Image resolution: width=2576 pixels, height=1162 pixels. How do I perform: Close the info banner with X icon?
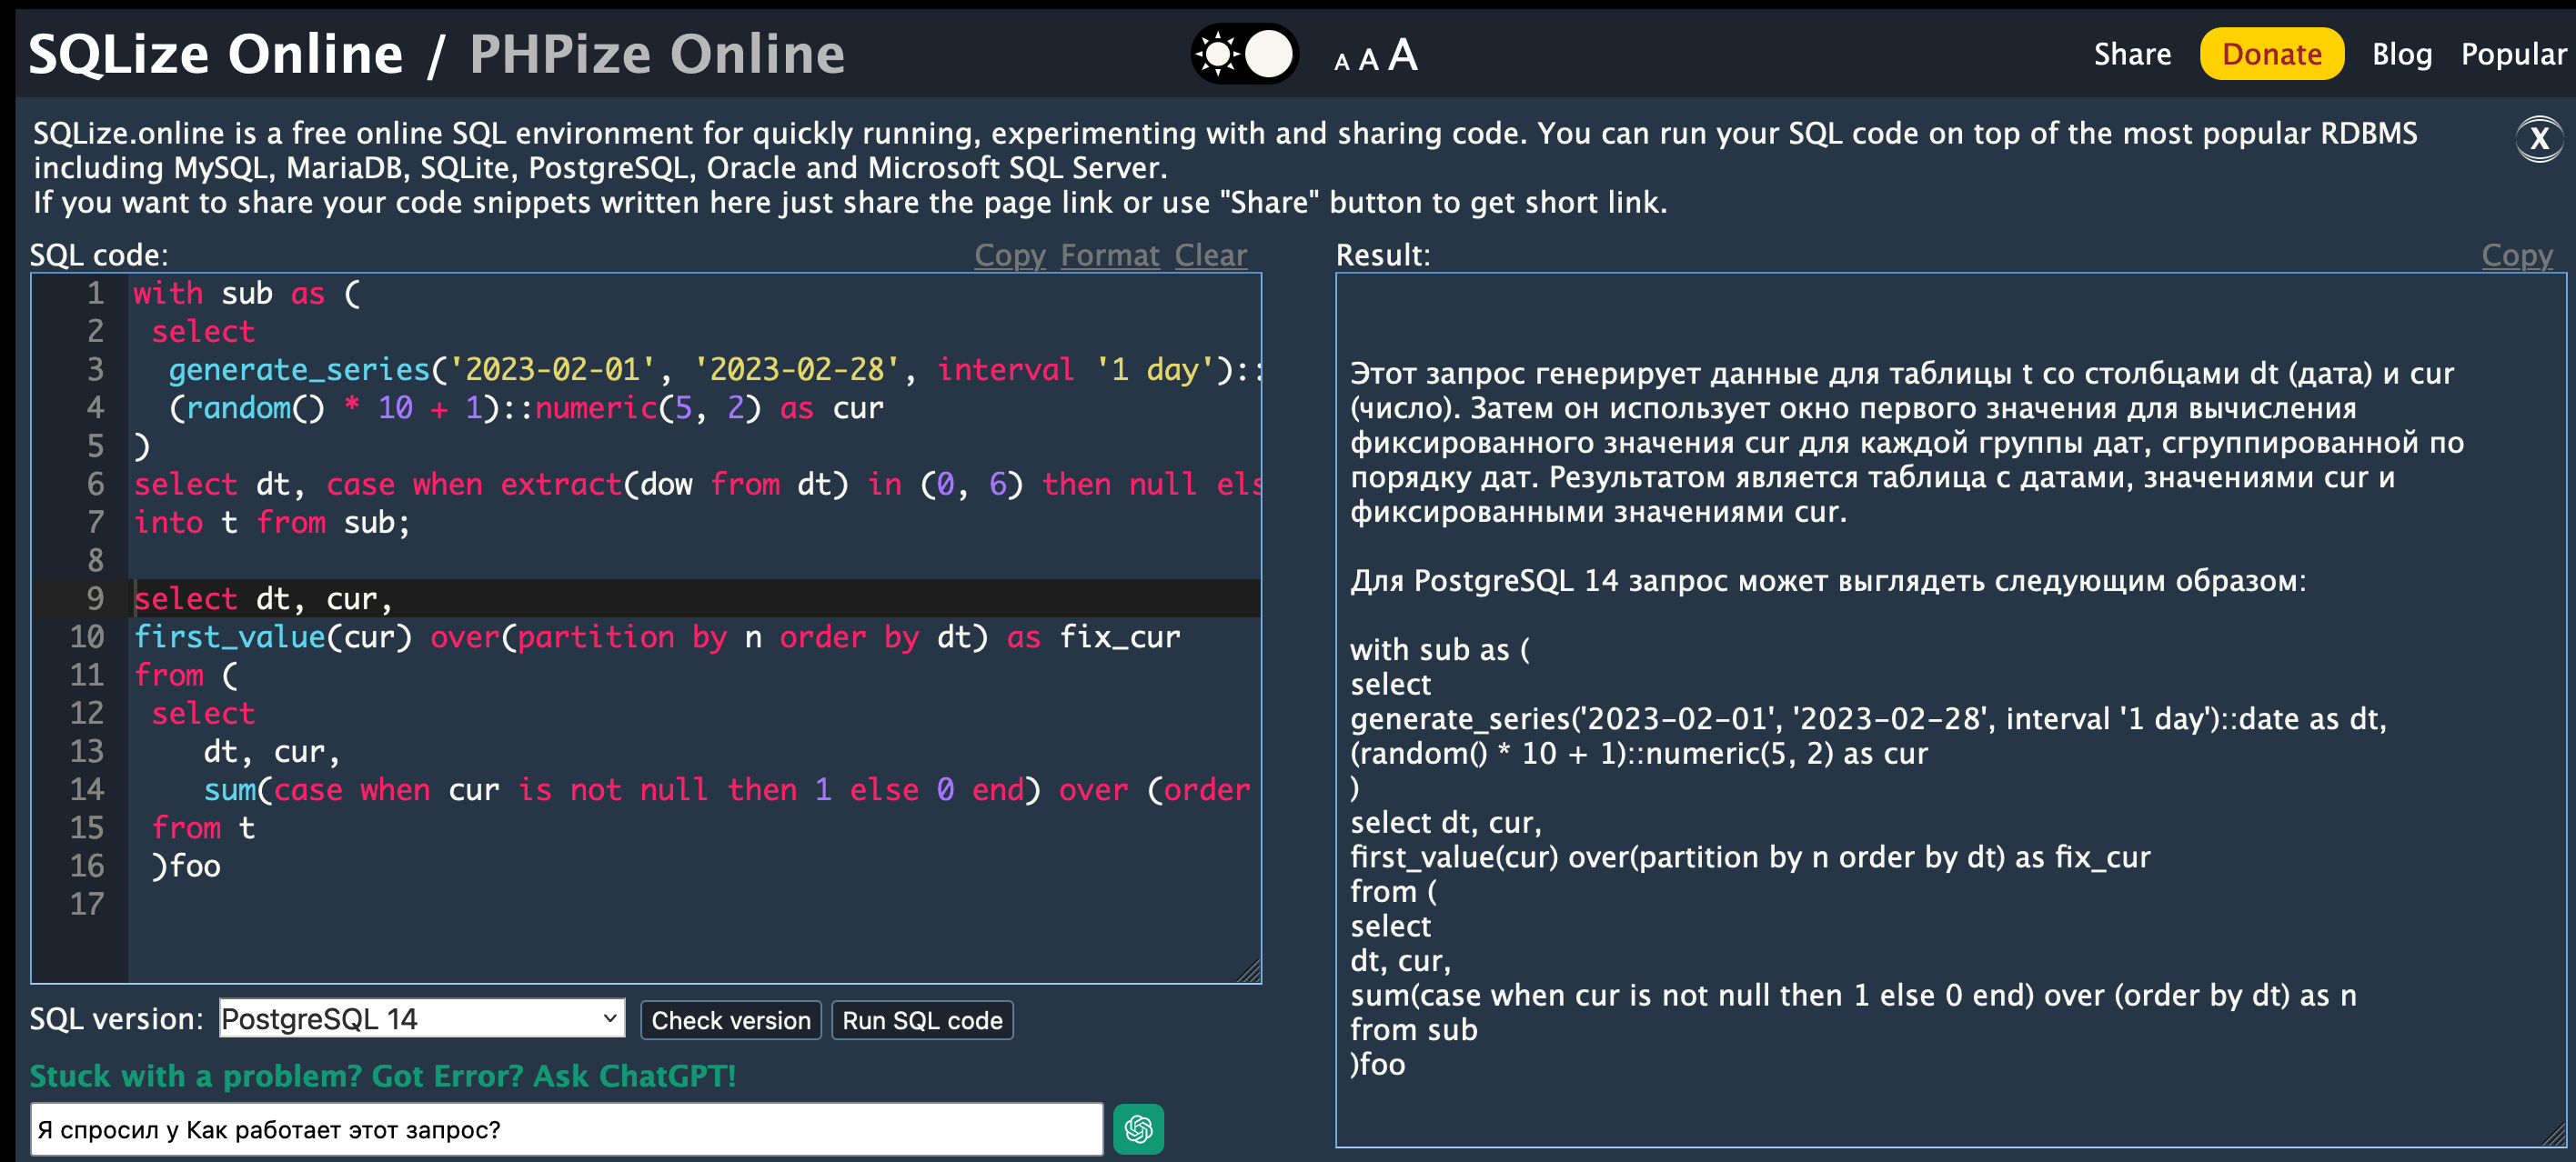pos(2538,139)
